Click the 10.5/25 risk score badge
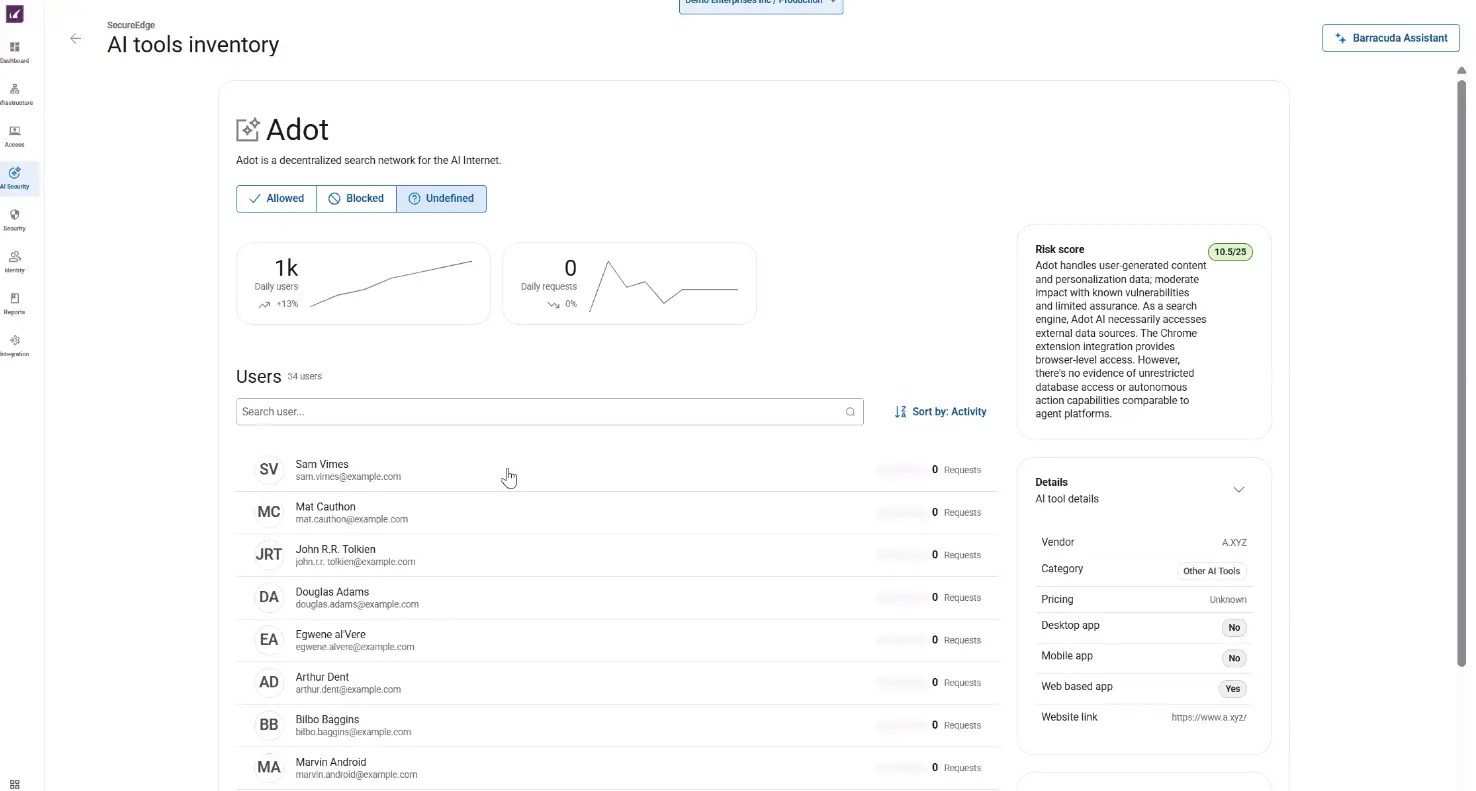The width and height of the screenshot is (1476, 791). point(1230,252)
